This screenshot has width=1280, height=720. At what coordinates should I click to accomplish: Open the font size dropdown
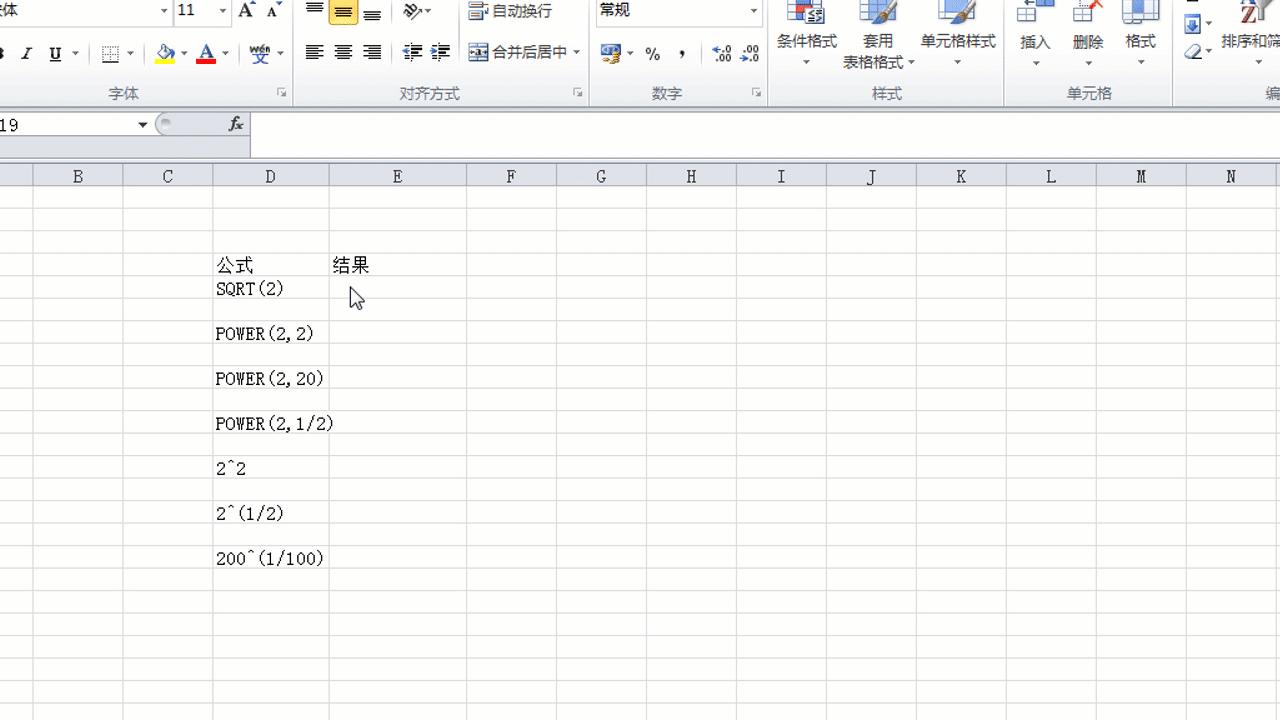221,11
